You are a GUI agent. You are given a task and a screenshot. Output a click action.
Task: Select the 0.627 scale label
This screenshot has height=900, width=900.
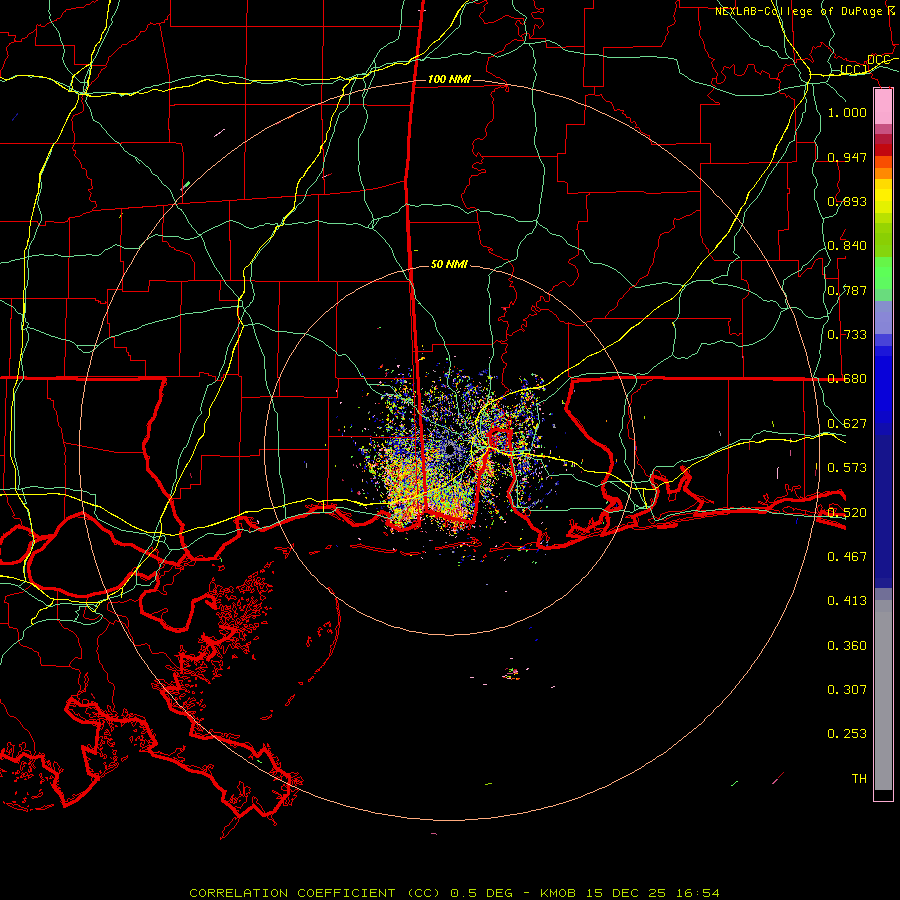coord(847,424)
